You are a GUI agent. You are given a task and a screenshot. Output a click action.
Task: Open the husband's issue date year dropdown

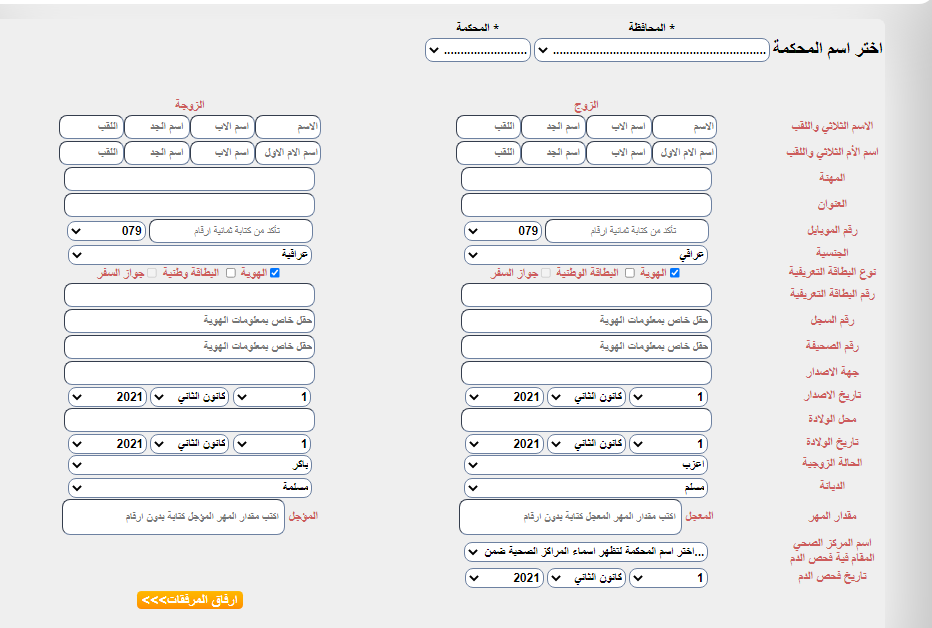504,397
